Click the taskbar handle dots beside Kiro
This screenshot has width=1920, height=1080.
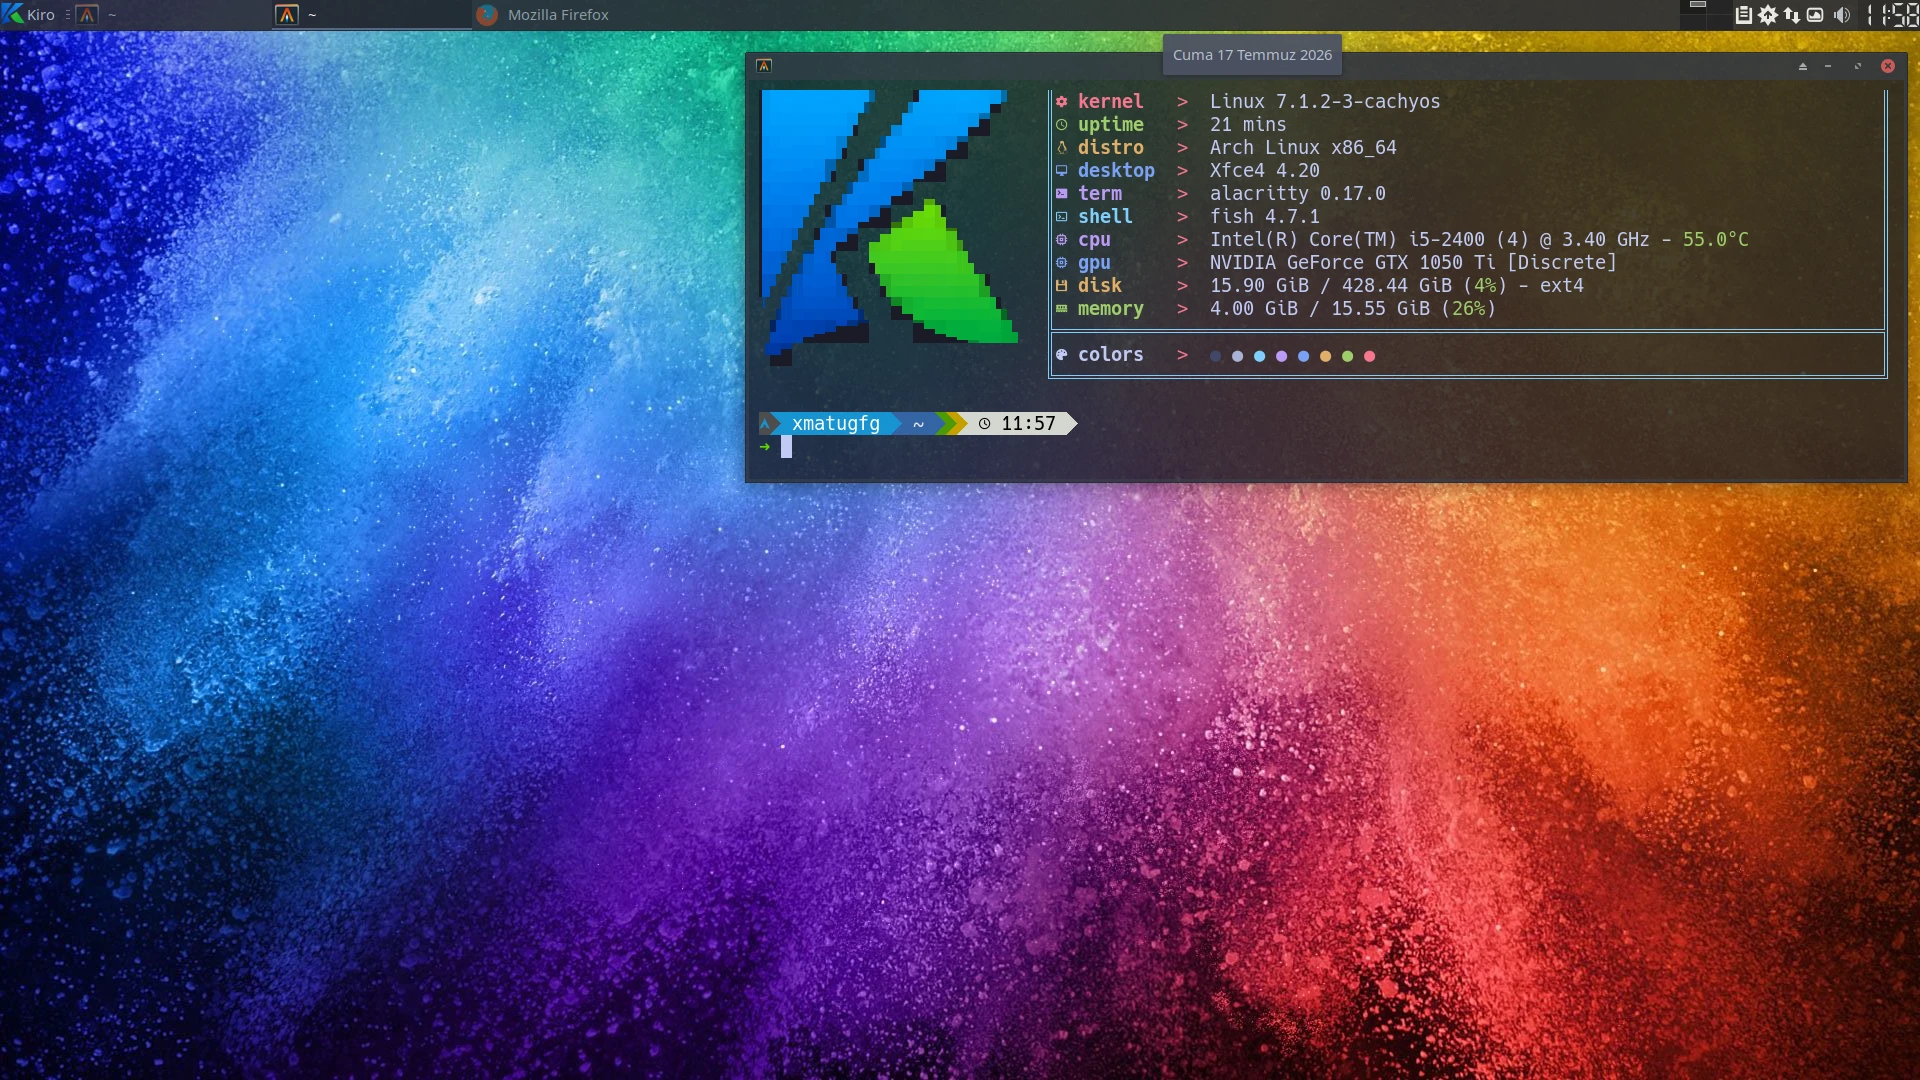pyautogui.click(x=67, y=15)
